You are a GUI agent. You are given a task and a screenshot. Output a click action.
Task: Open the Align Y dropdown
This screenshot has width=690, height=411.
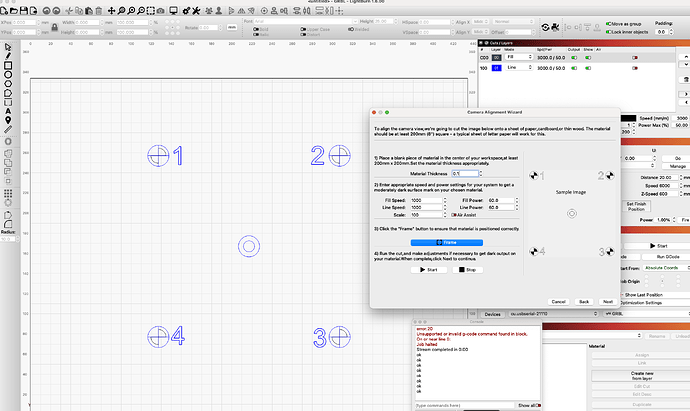[x=480, y=32]
